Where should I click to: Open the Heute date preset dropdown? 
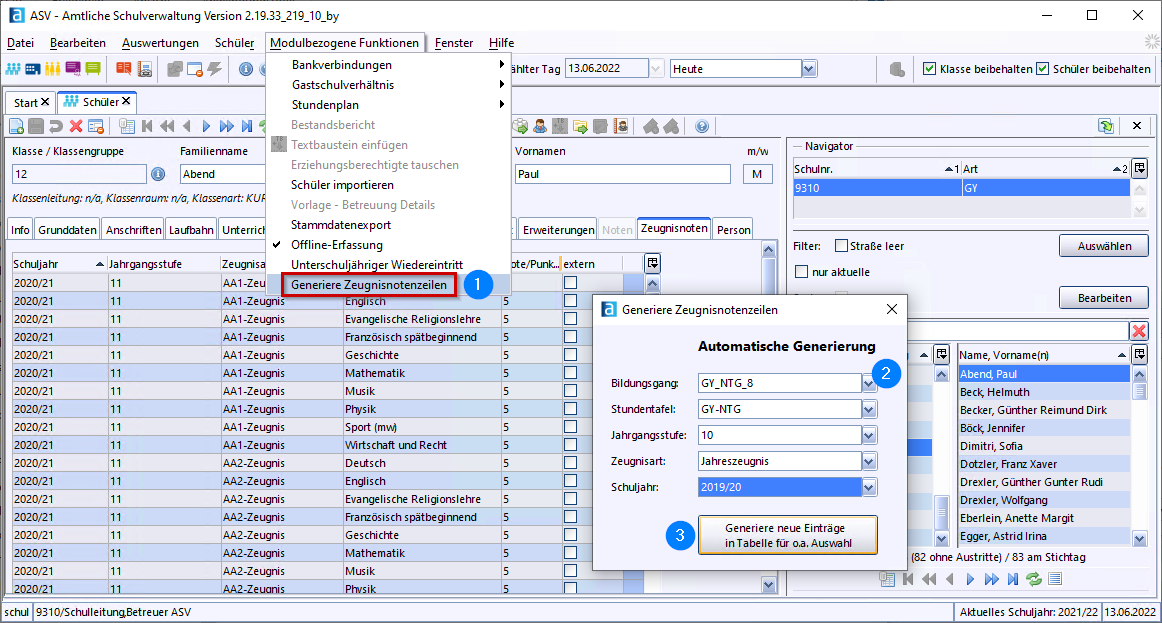809,69
